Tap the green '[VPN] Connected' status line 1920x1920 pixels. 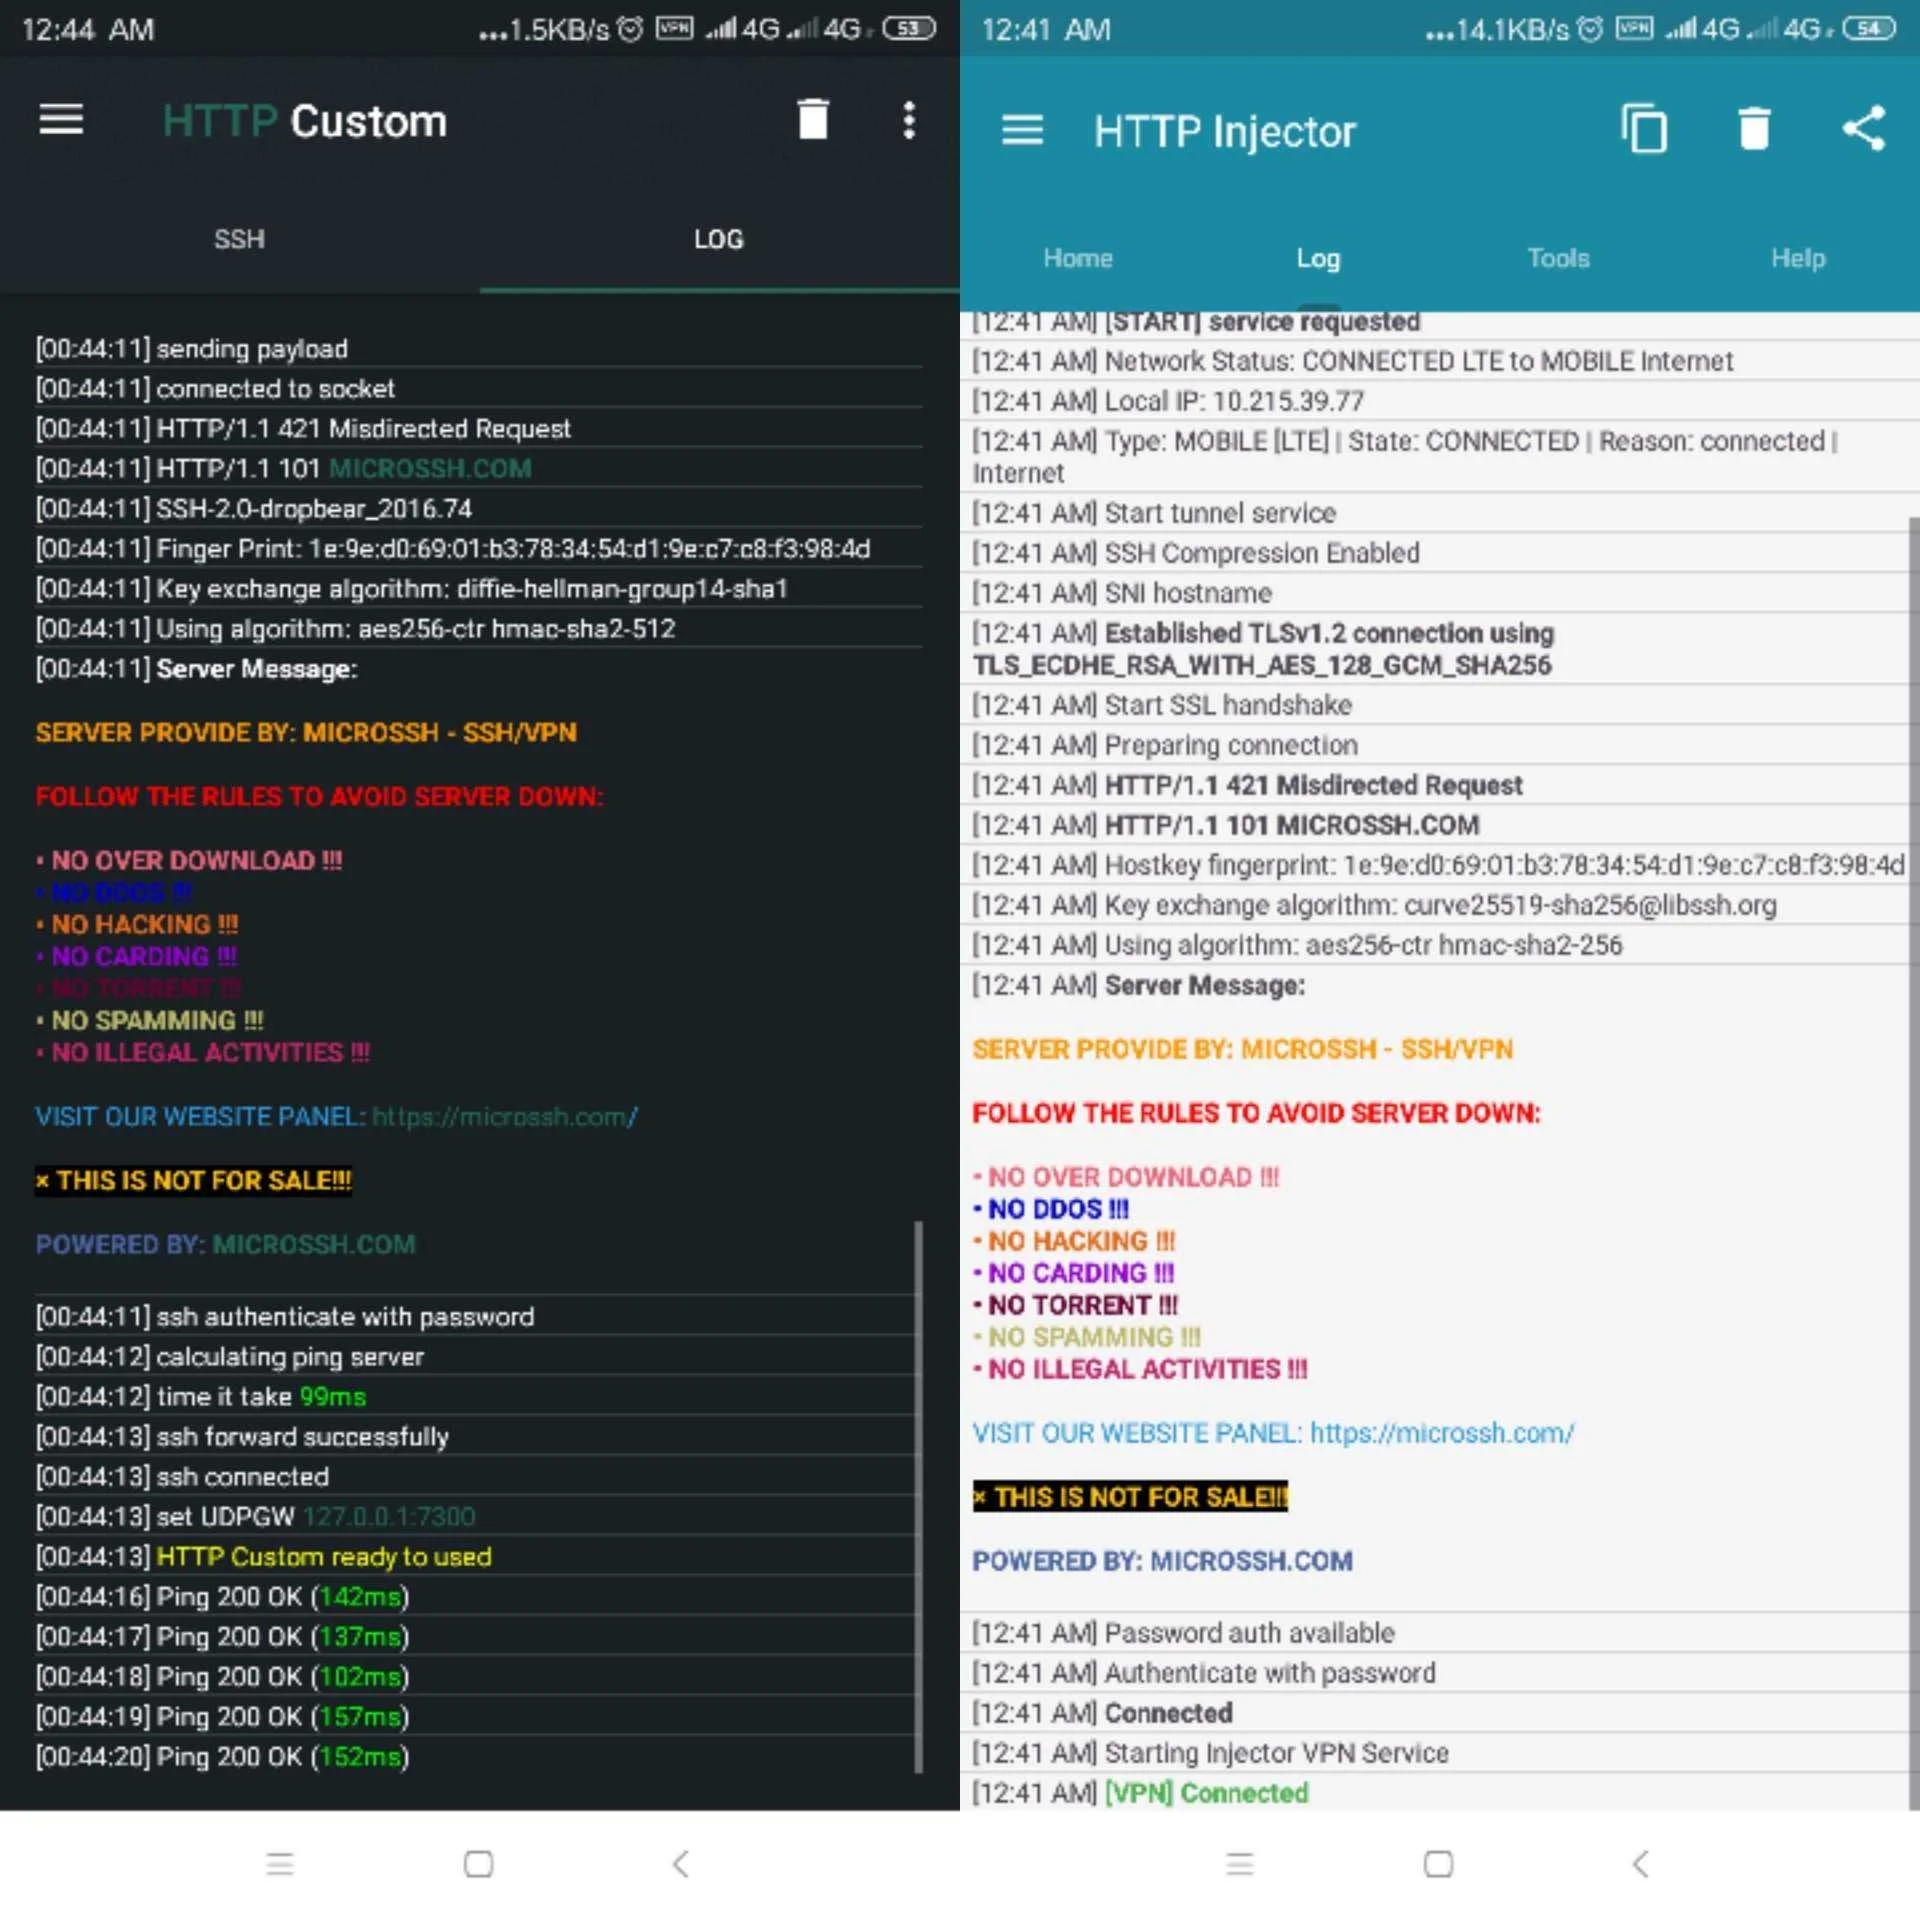(1141, 1793)
